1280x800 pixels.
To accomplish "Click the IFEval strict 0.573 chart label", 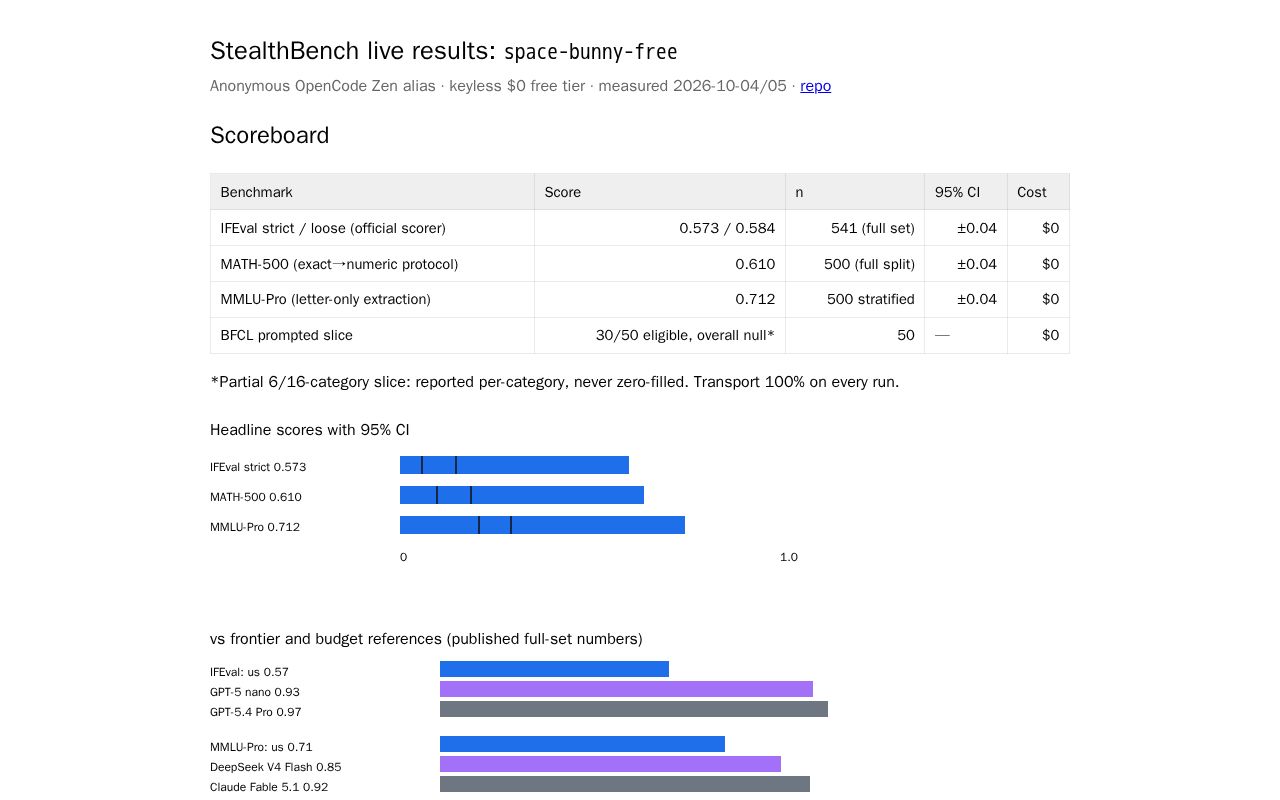I will tap(258, 467).
